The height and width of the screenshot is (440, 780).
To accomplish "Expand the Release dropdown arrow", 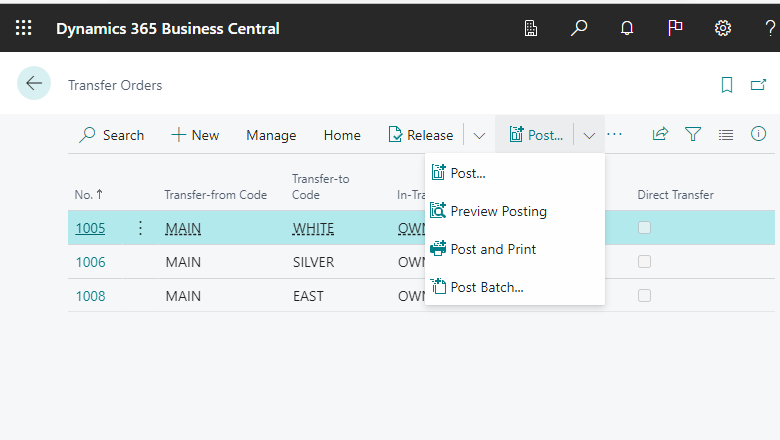I will 479,135.
